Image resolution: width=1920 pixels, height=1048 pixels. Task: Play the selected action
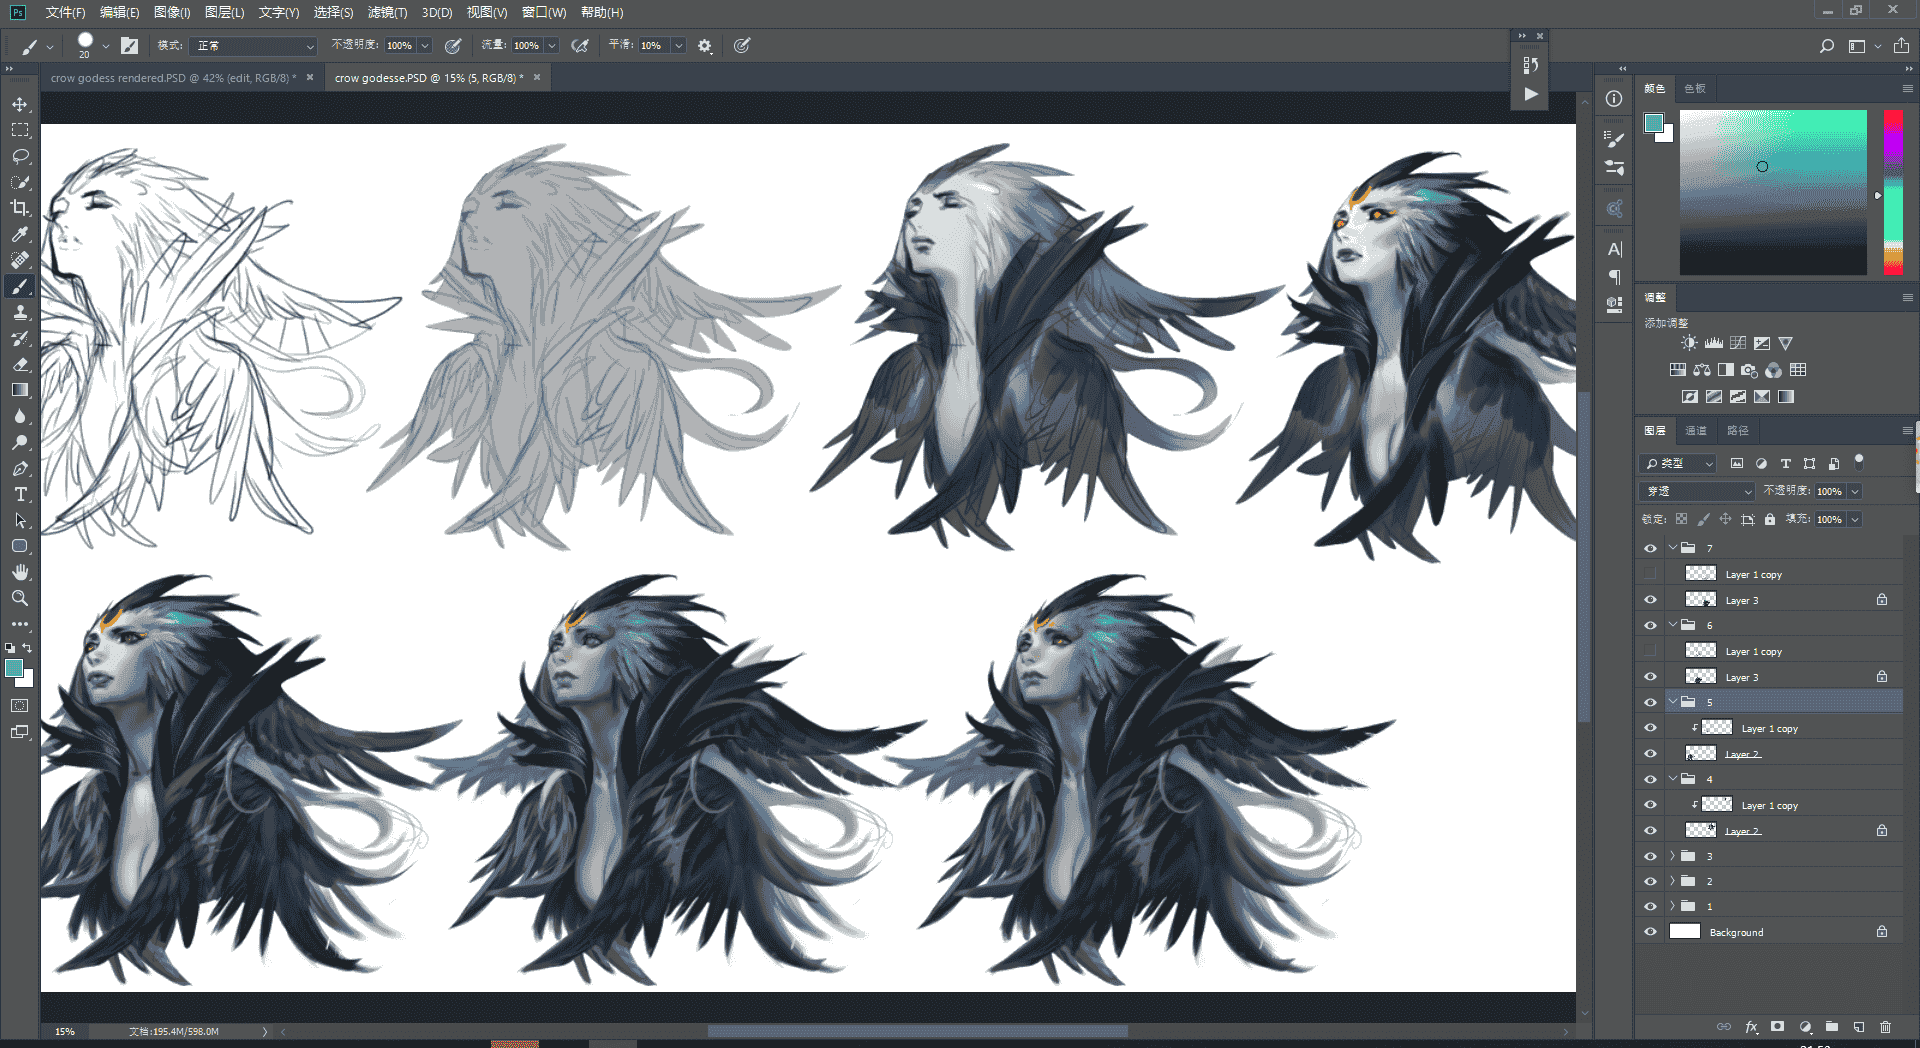pyautogui.click(x=1531, y=94)
